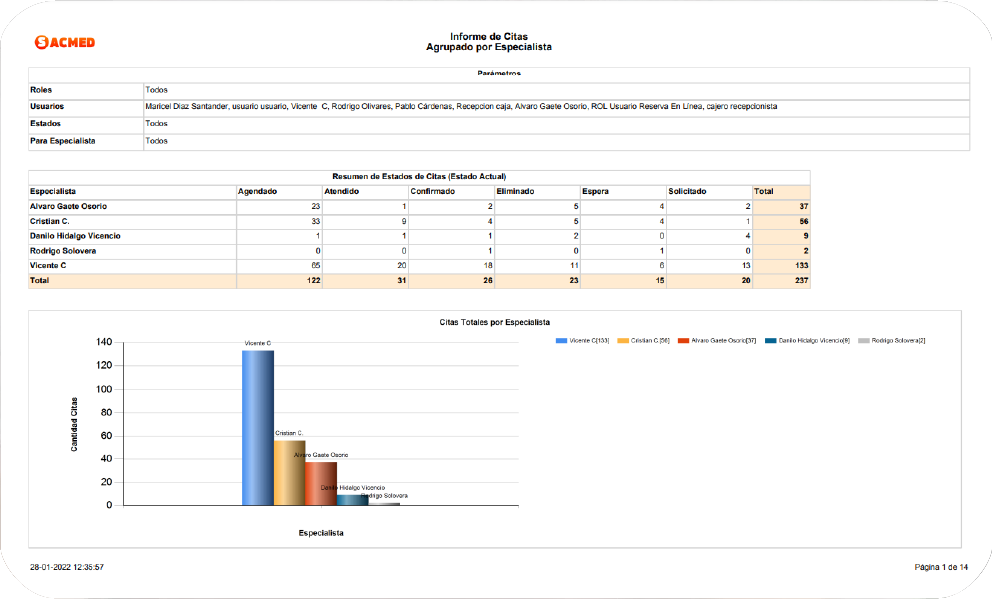Click the SACMED logo
Image resolution: width=992 pixels, height=599 pixels.
pyautogui.click(x=65, y=42)
